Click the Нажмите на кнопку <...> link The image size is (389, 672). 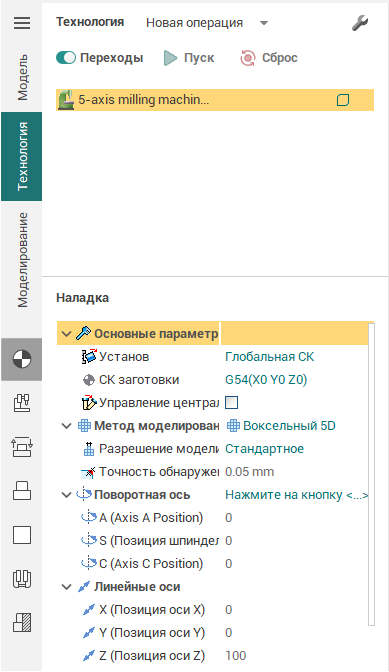296,495
